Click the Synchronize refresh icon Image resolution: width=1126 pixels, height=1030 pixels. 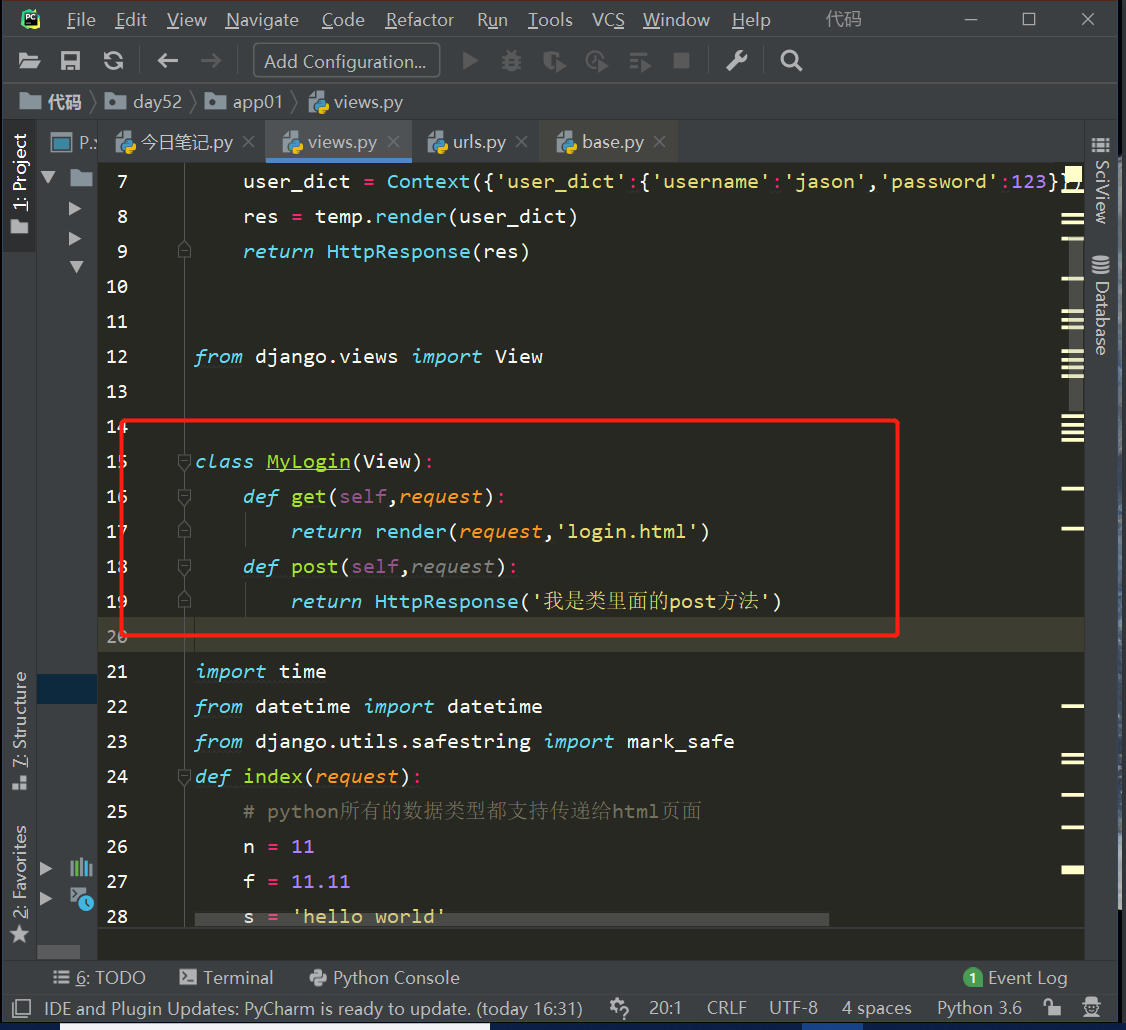[113, 61]
